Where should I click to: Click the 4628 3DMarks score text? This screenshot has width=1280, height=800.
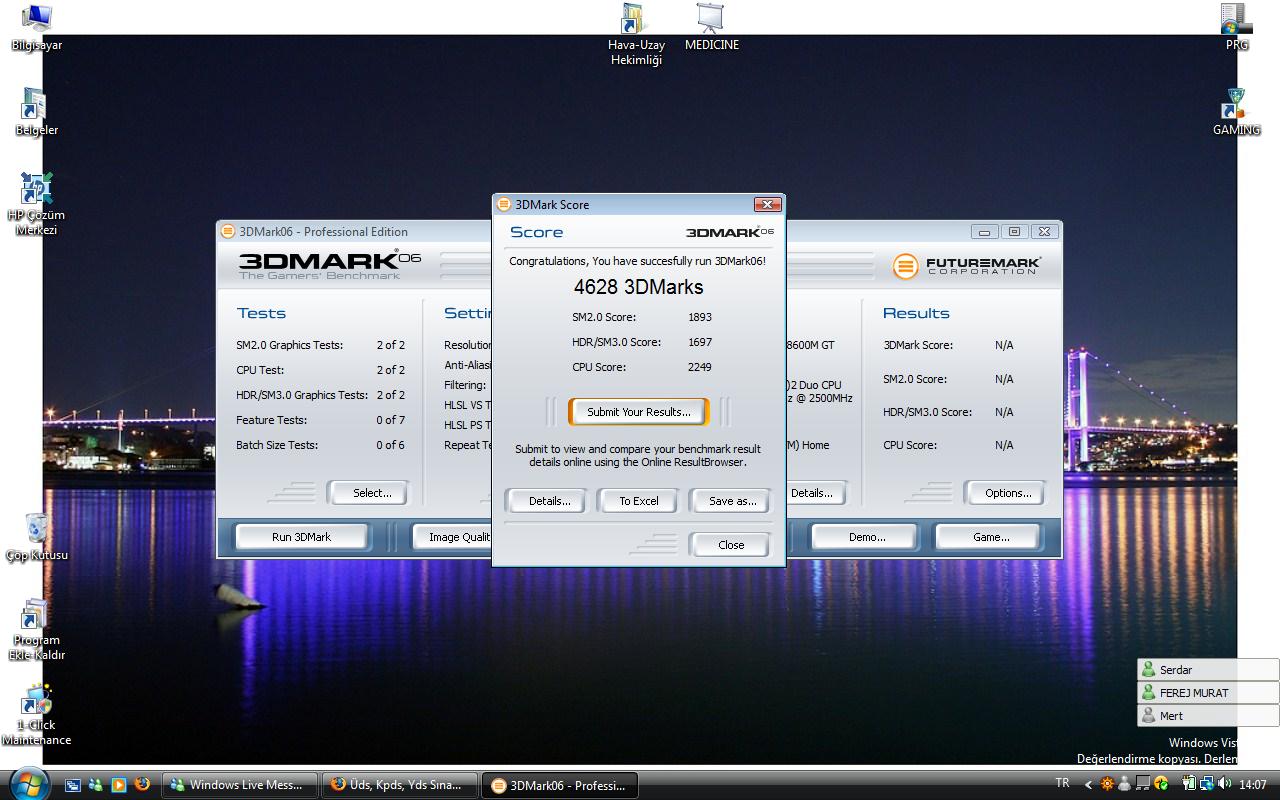[638, 287]
